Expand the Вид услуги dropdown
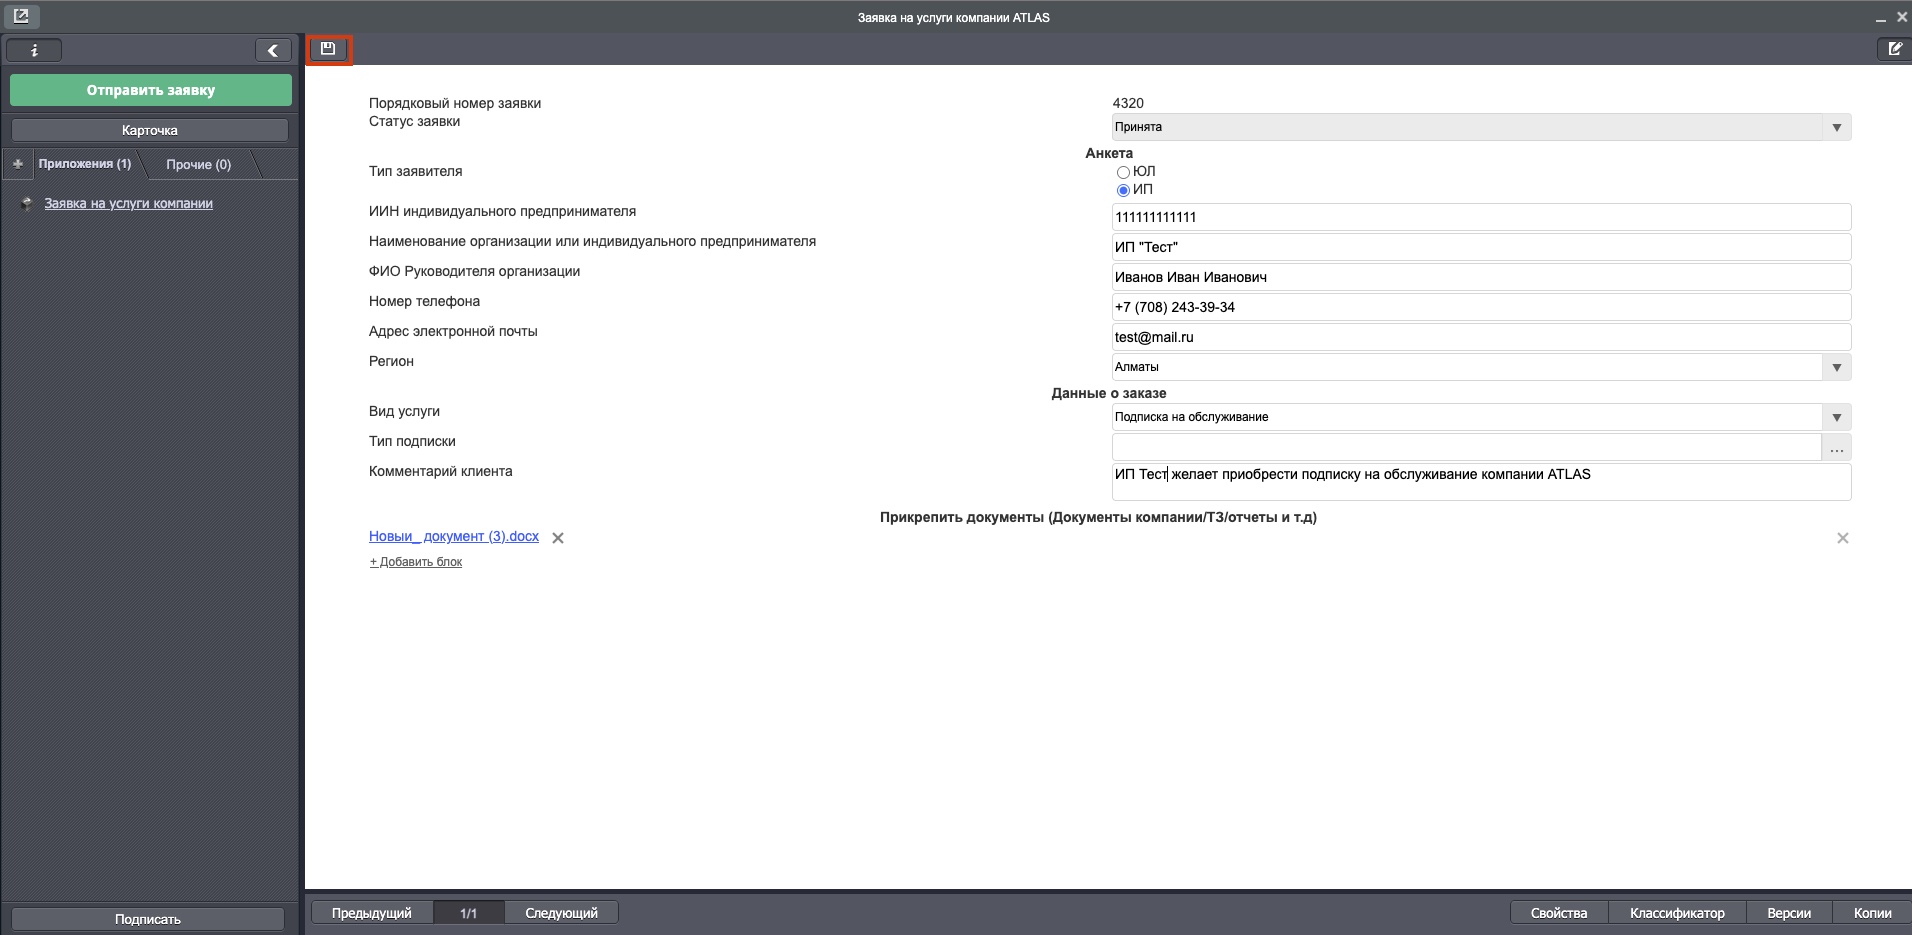Image resolution: width=1912 pixels, height=935 pixels. [x=1836, y=417]
